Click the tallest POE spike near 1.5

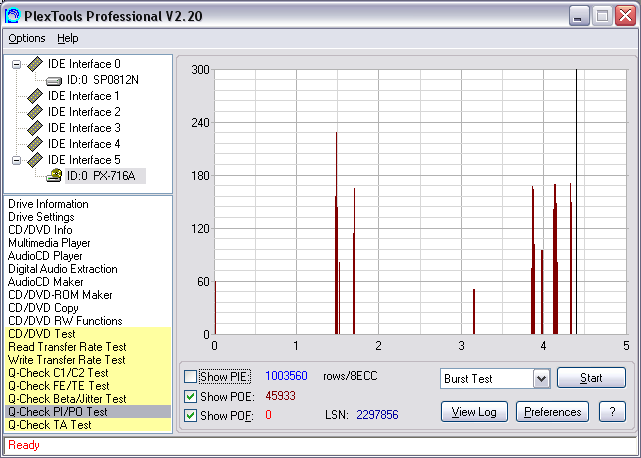click(x=336, y=233)
